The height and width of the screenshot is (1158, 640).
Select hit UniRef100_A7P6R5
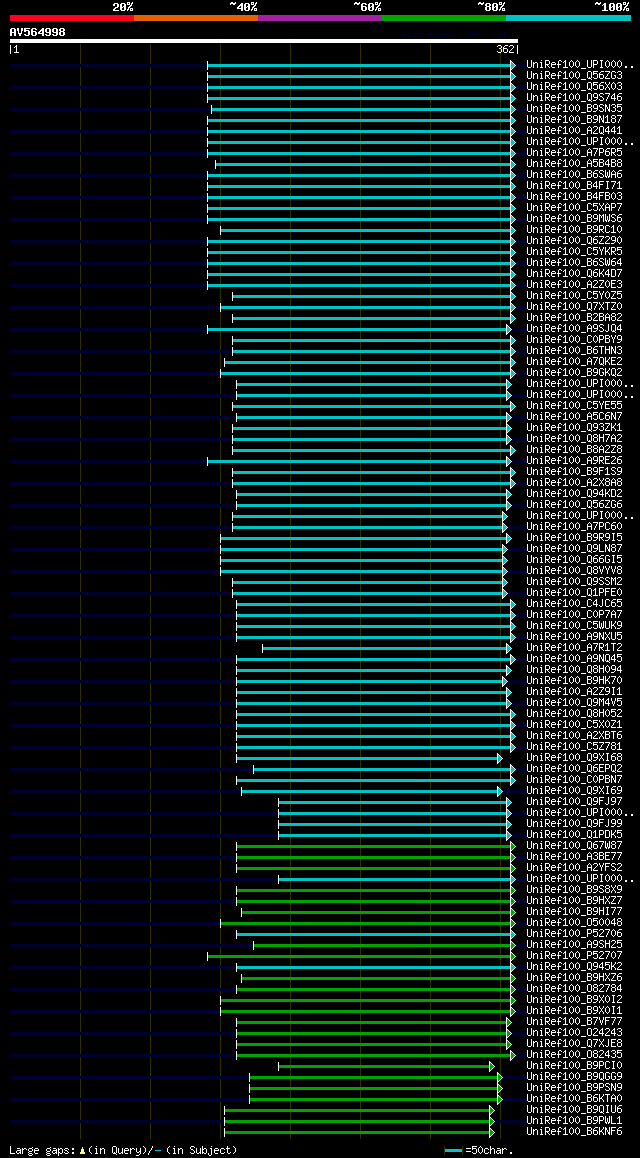[574, 152]
